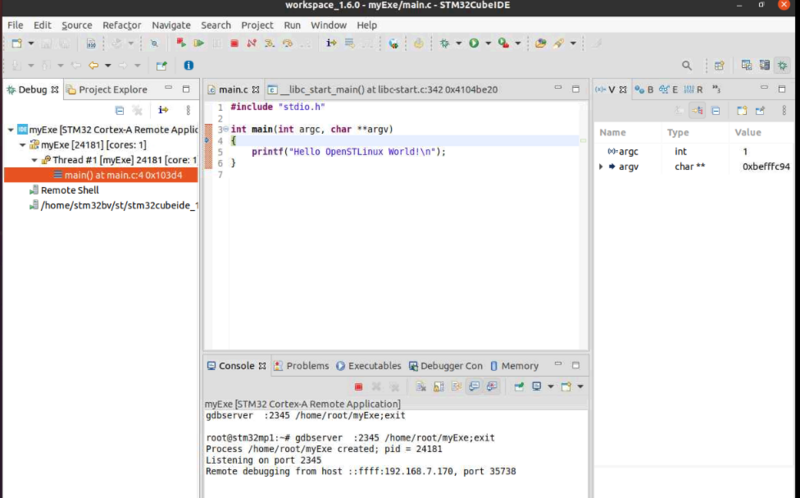The height and width of the screenshot is (498, 800).
Task: Click the globe Open Web Browser icon
Action: pyautogui.click(x=393, y=43)
